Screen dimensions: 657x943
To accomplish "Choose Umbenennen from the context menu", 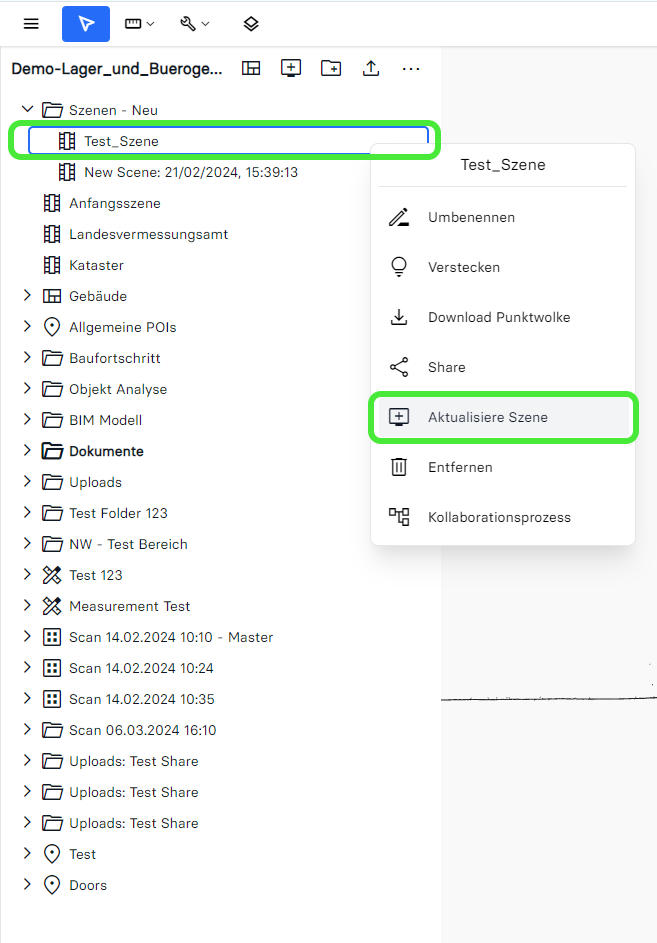I will click(x=471, y=217).
